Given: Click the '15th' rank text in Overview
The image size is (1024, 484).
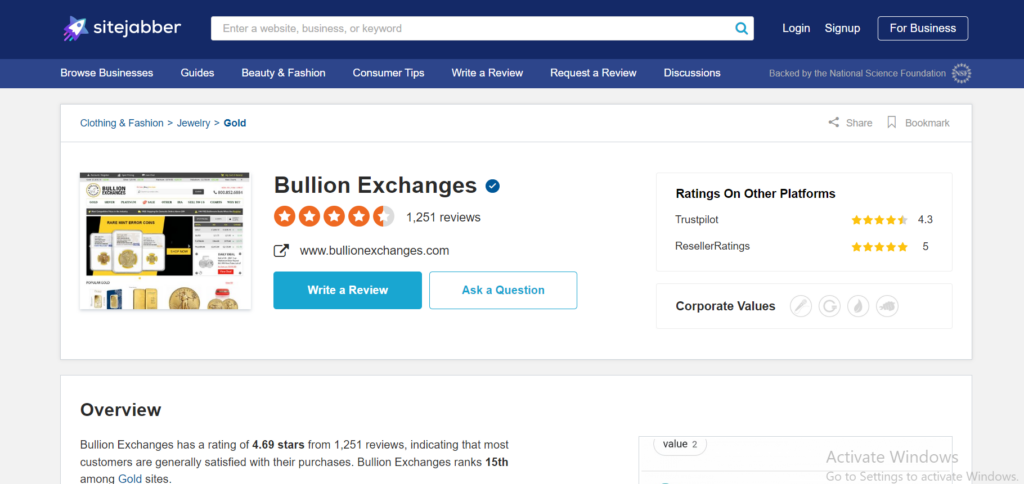Looking at the screenshot, I should point(496,462).
